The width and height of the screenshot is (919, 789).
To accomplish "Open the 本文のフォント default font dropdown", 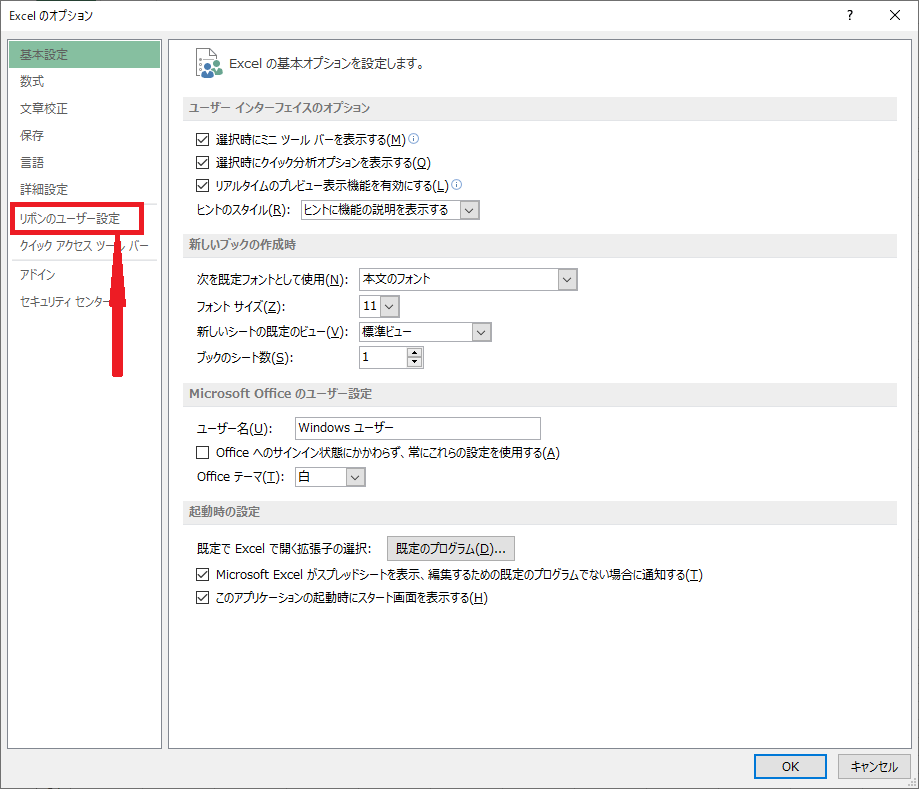I will [567, 280].
